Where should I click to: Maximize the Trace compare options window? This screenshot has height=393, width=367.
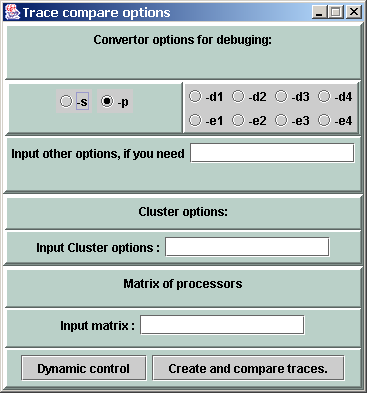click(336, 12)
